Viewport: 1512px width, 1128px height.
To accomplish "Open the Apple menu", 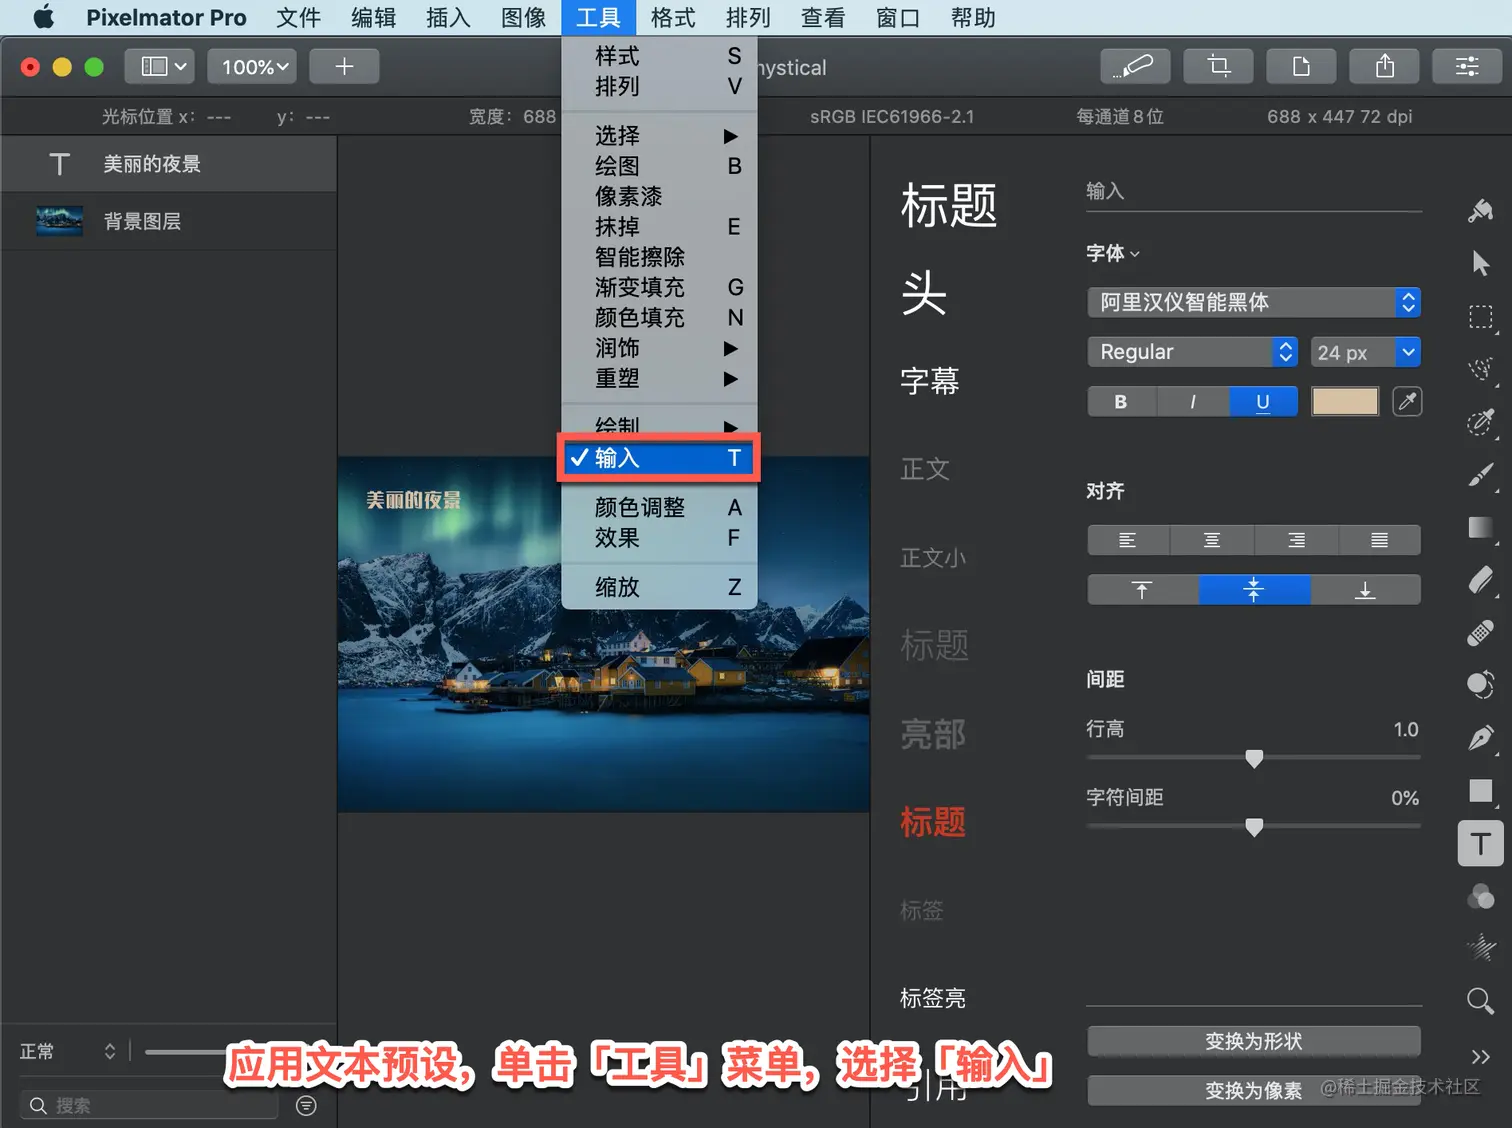I will (44, 17).
